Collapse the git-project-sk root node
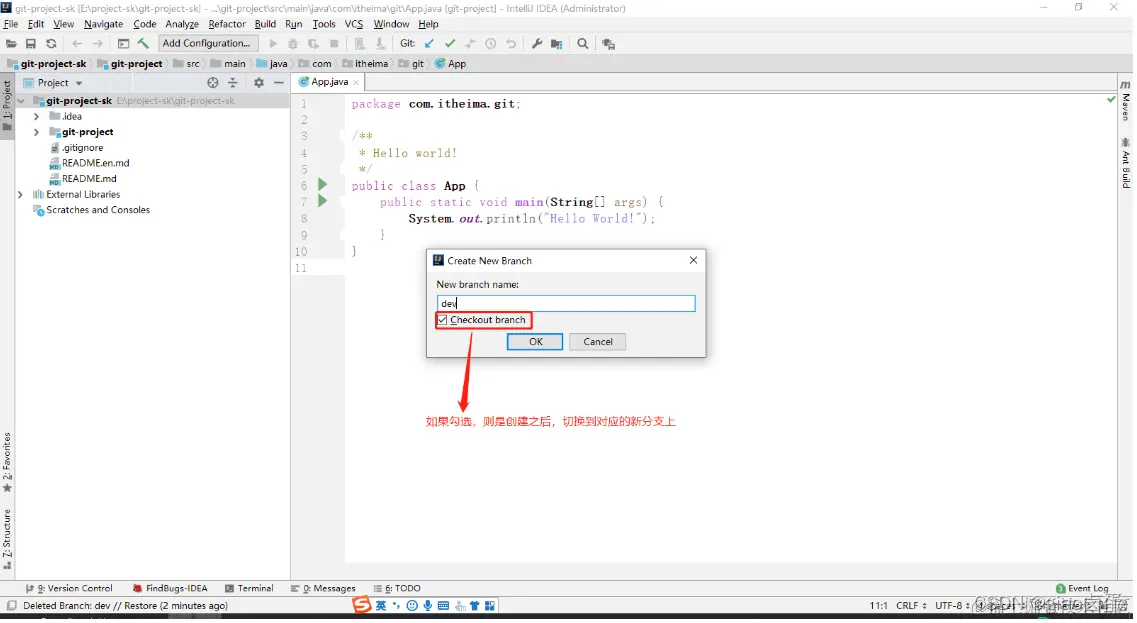The height and width of the screenshot is (623, 1137). (21, 101)
